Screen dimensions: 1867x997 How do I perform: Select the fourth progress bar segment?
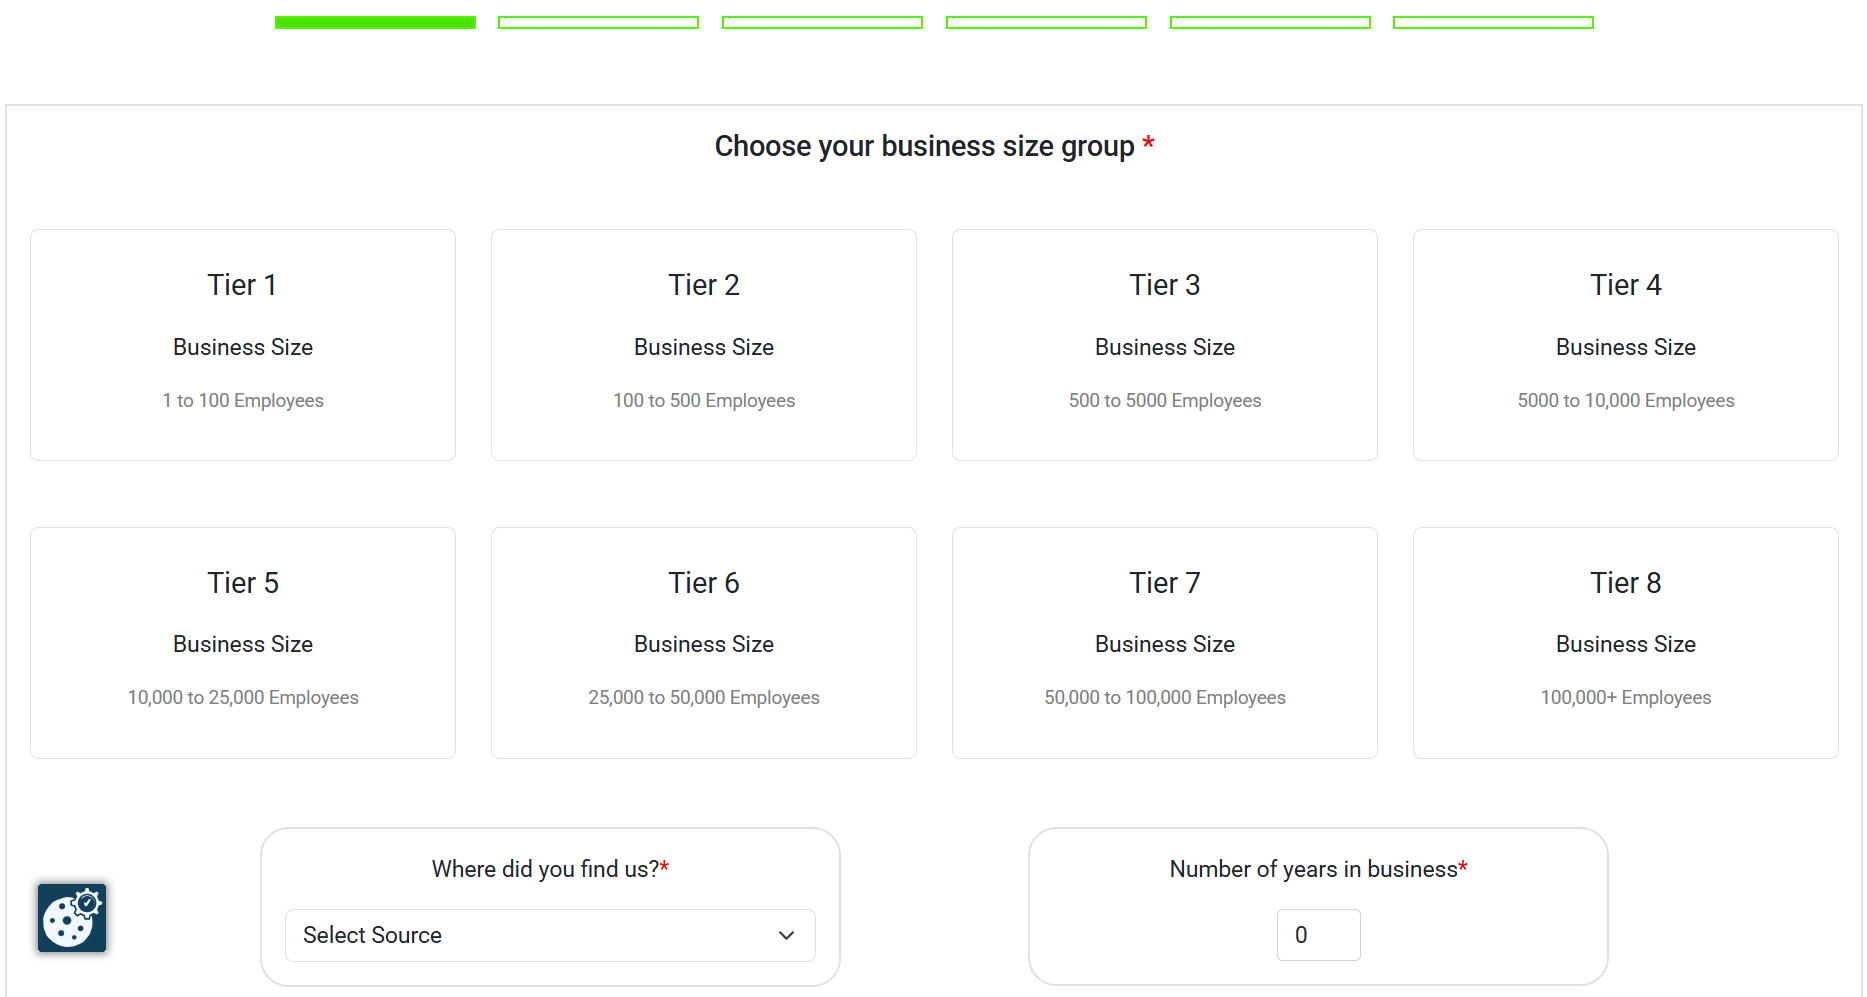(x=1046, y=21)
